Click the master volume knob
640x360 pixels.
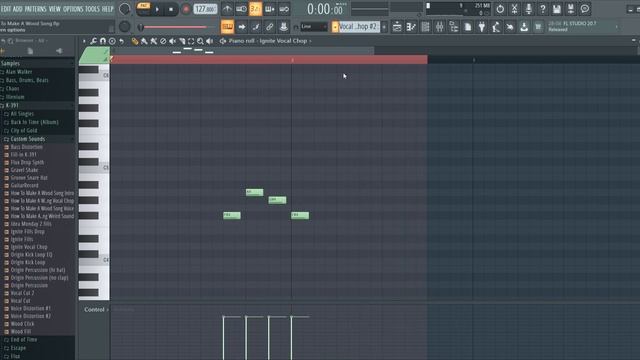pyautogui.click(x=124, y=9)
